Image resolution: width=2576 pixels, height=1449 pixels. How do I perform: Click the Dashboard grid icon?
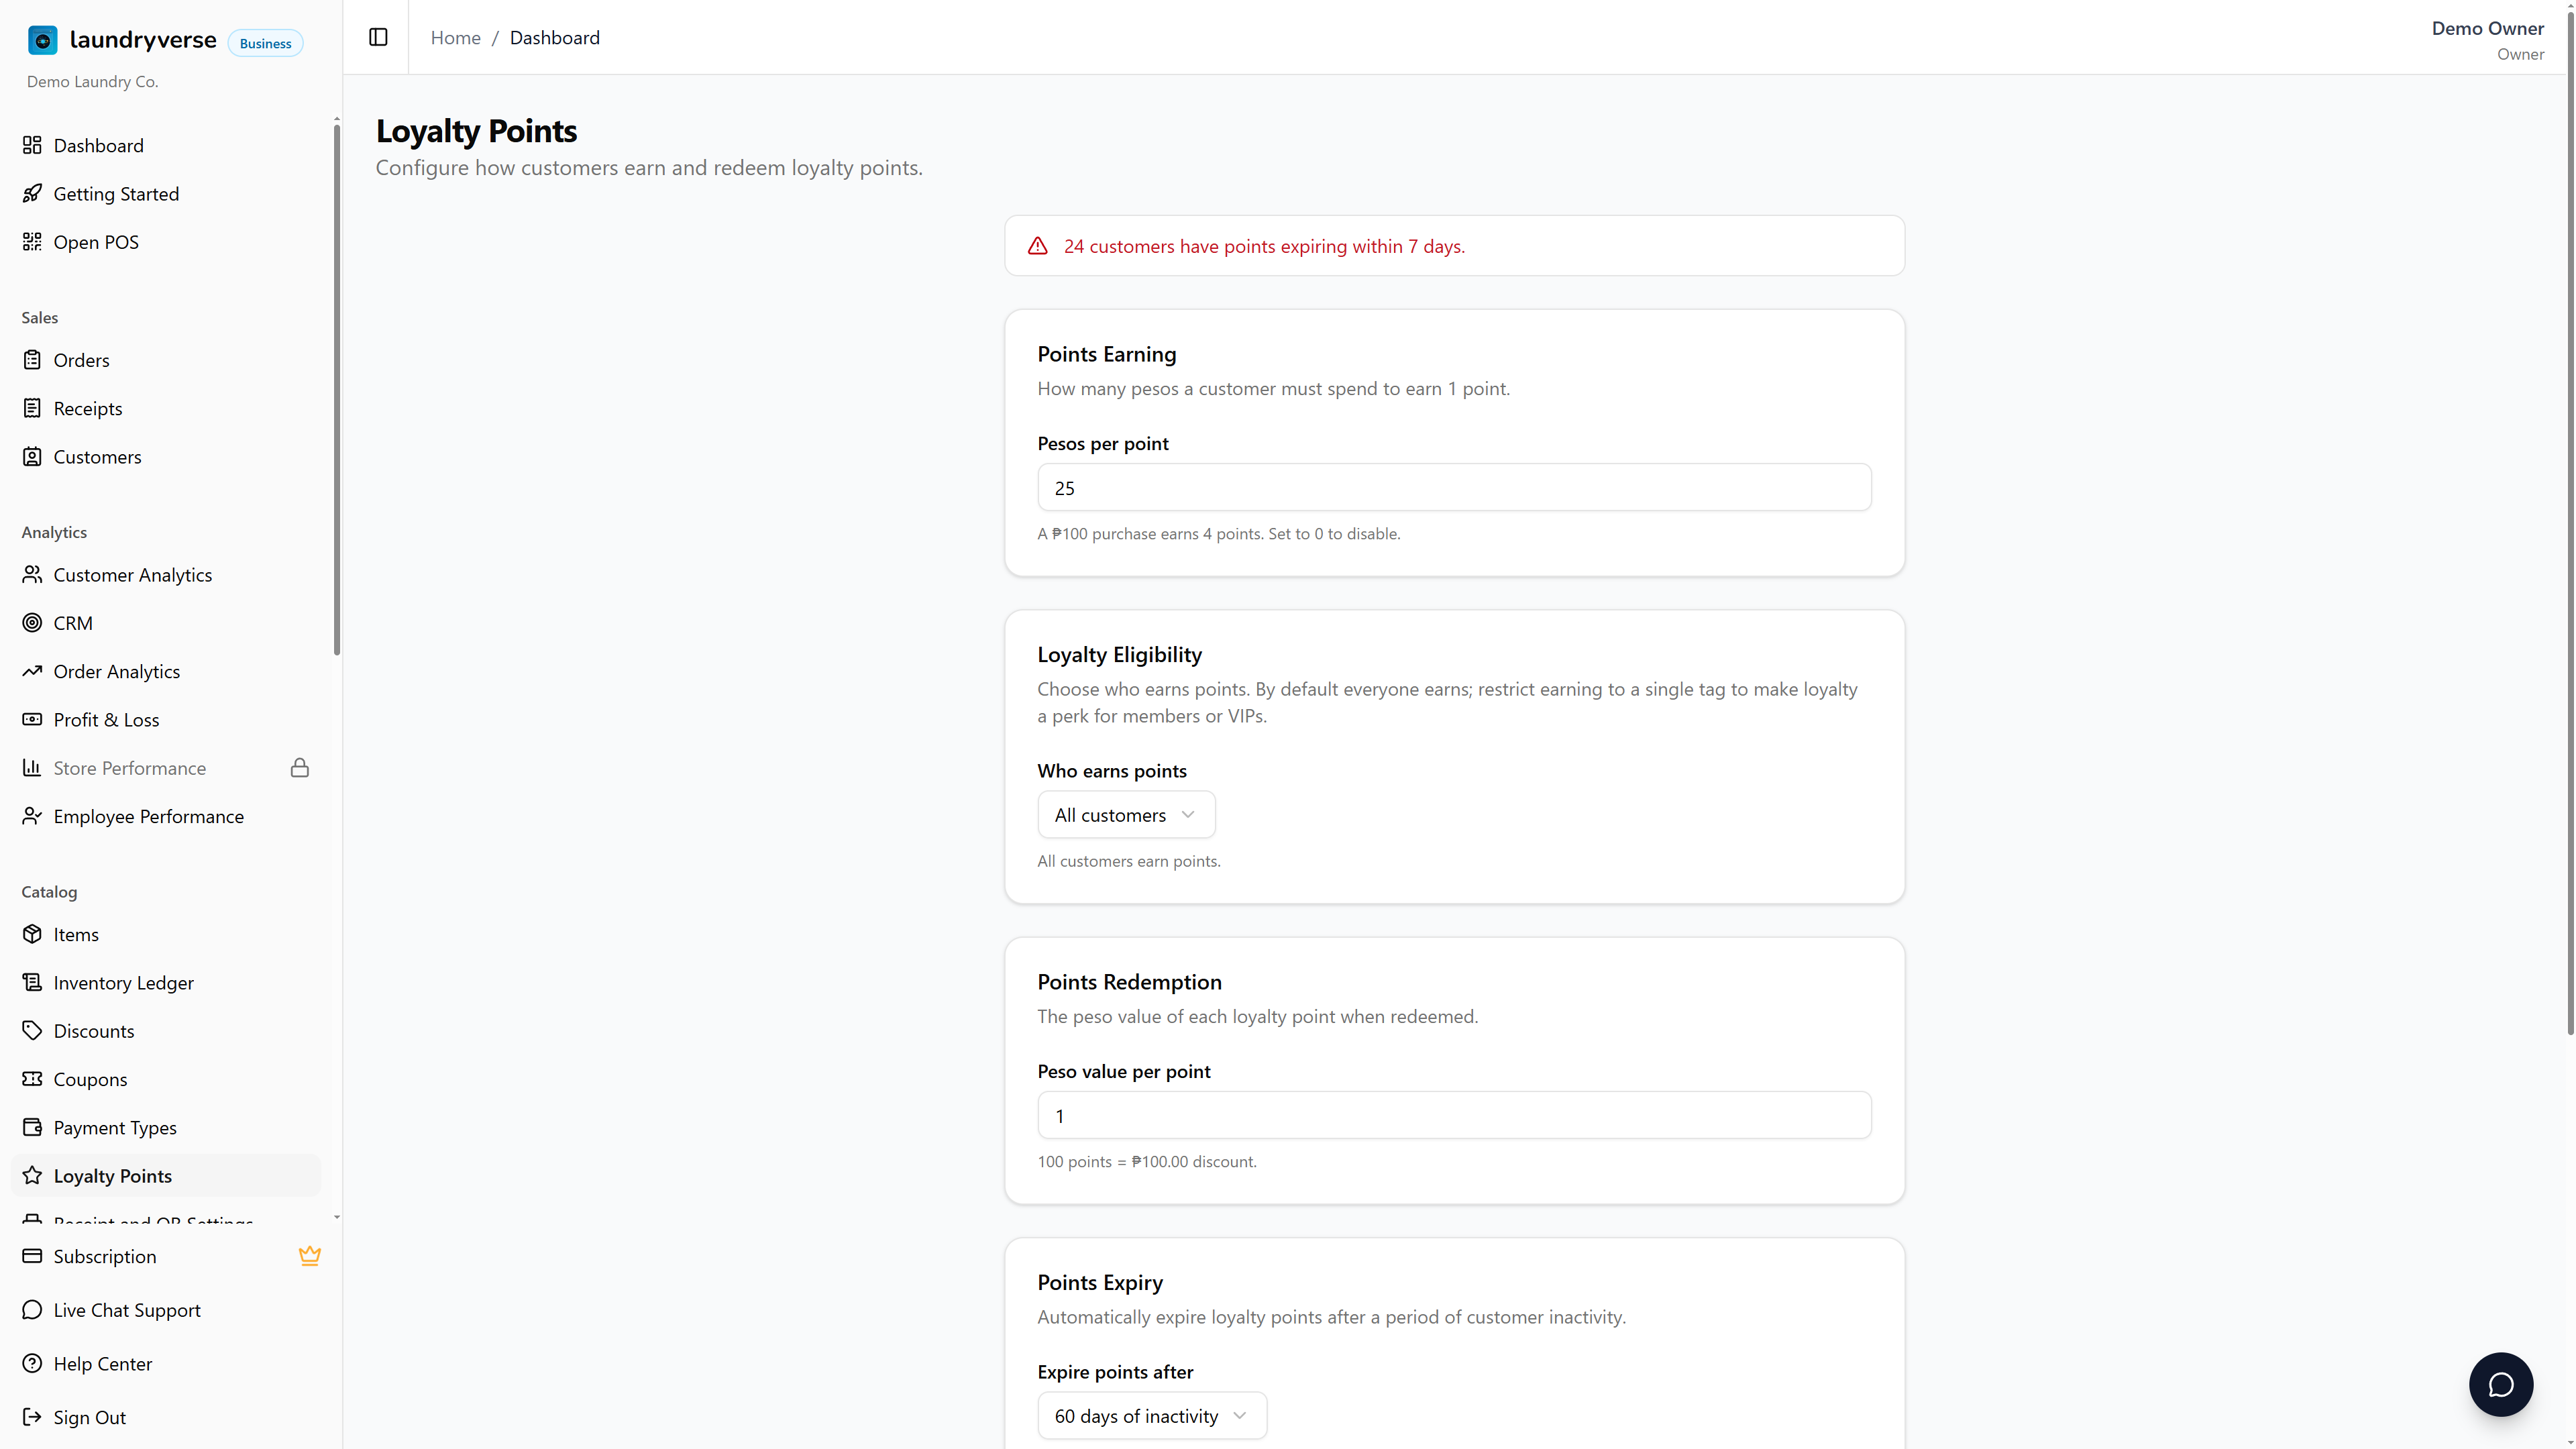[x=32, y=145]
